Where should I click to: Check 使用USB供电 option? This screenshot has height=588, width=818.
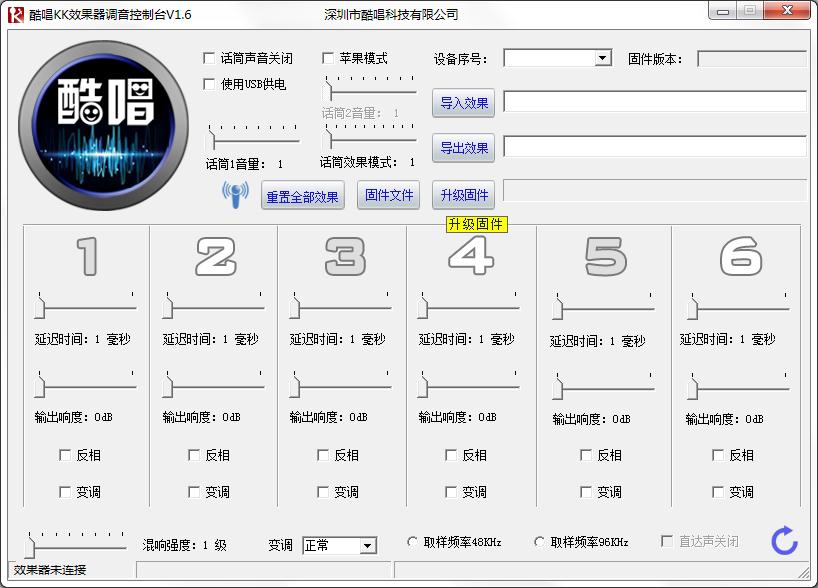pos(209,84)
